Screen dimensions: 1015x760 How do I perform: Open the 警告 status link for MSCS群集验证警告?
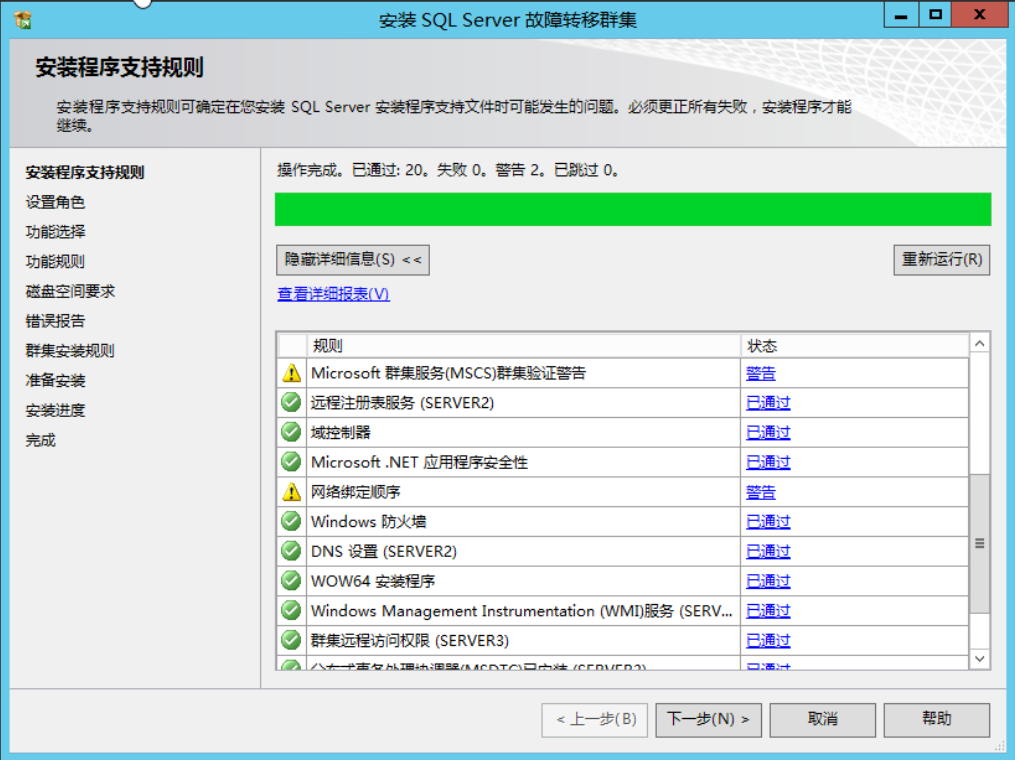(x=761, y=374)
